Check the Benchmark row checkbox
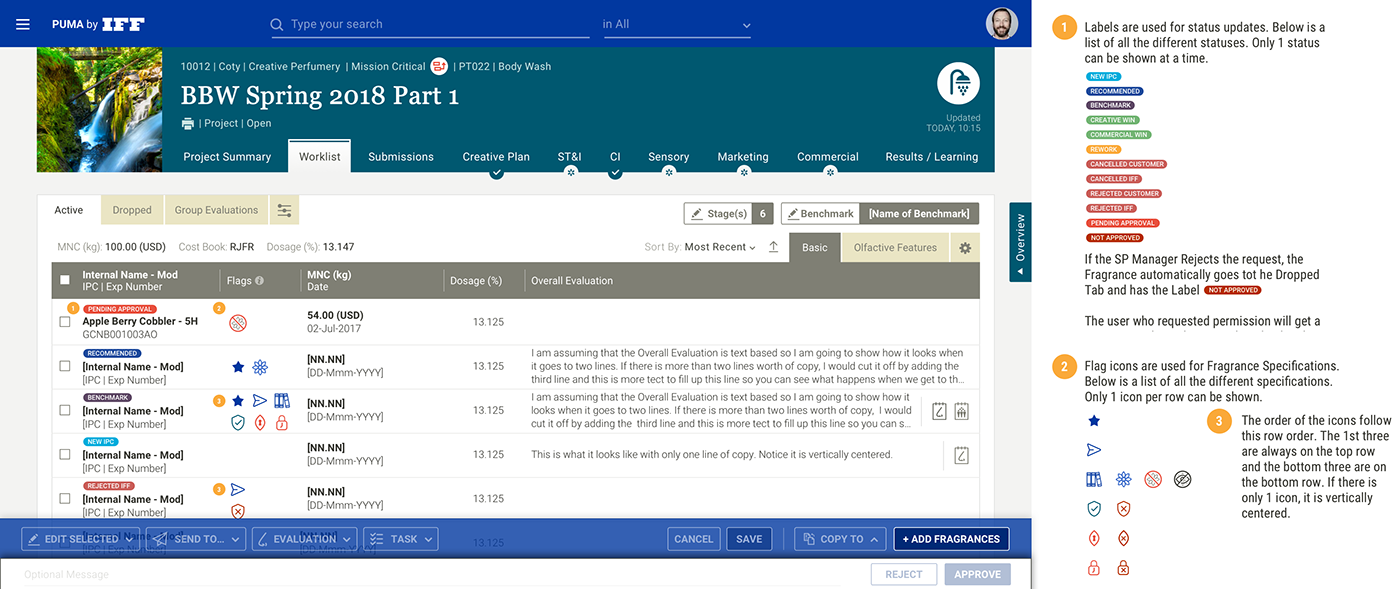 (65, 410)
